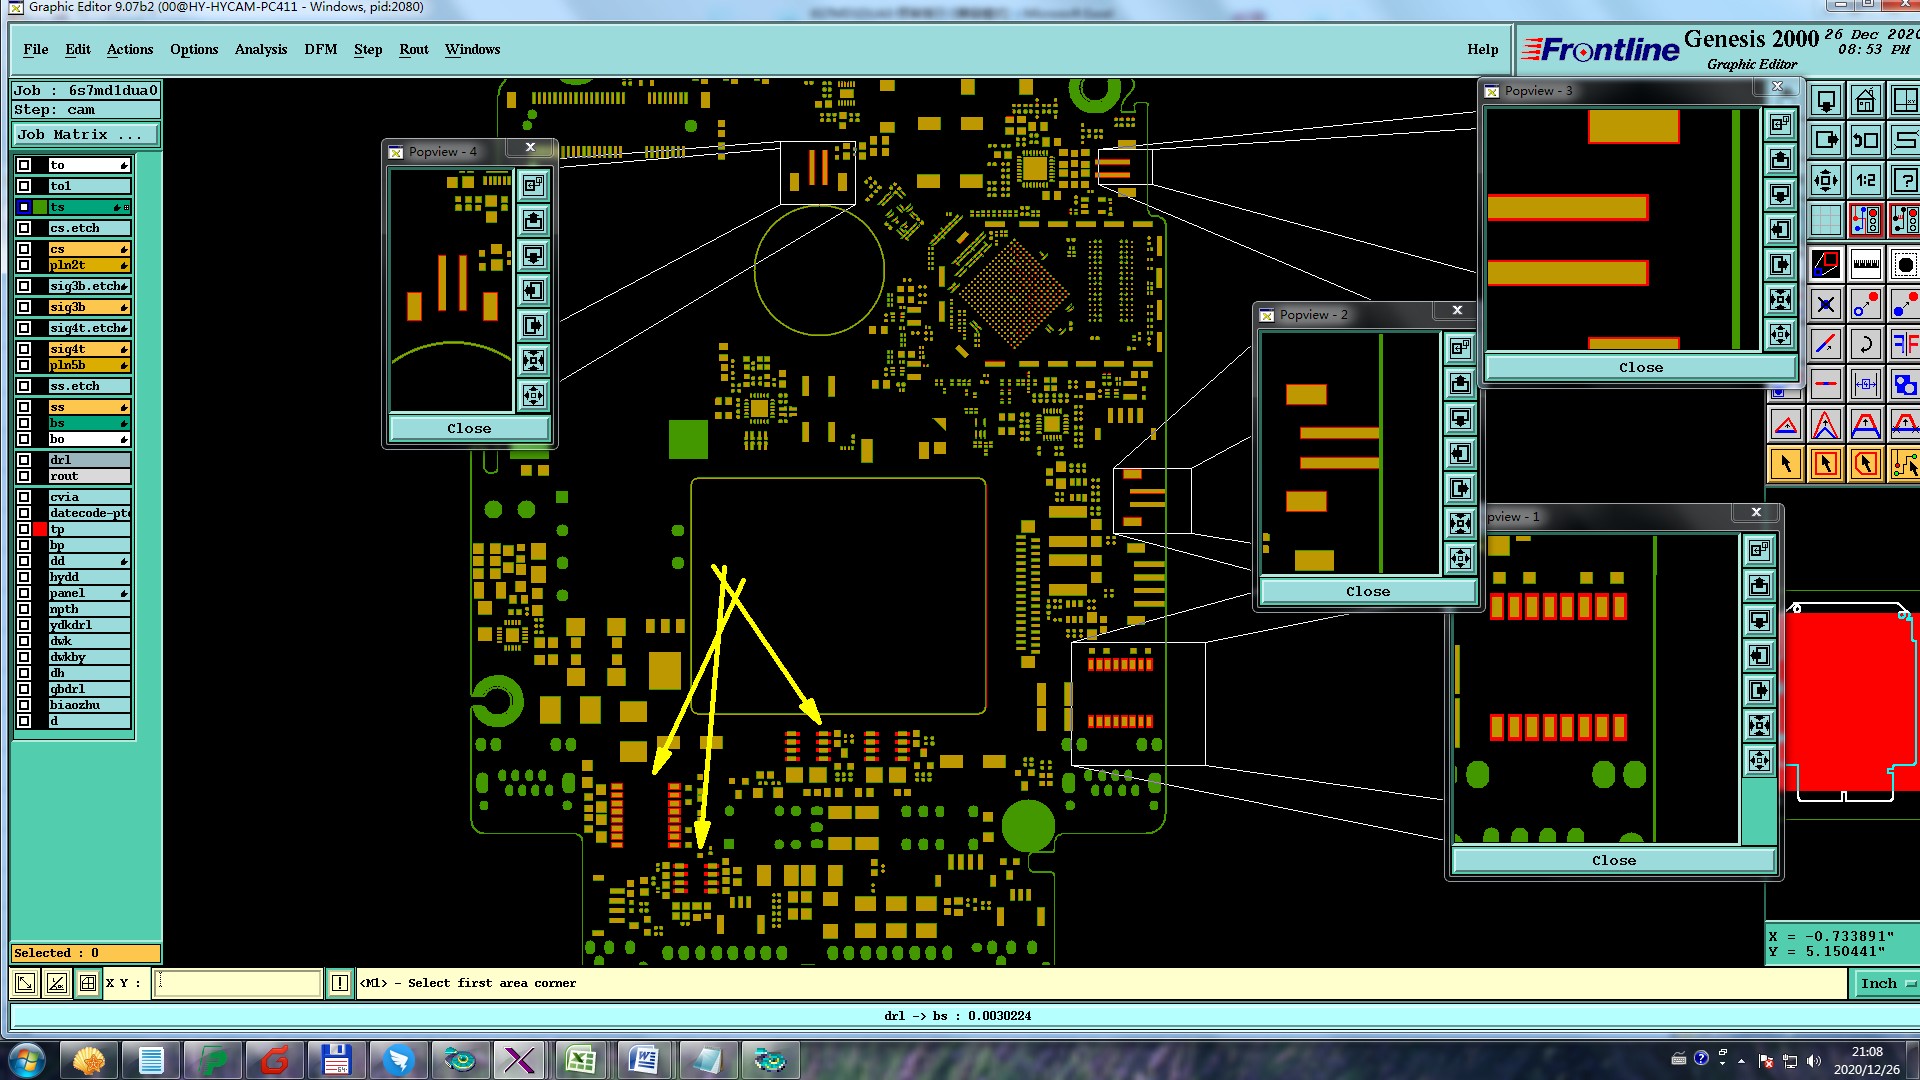Click the X Y coordinate input field

tap(238, 983)
